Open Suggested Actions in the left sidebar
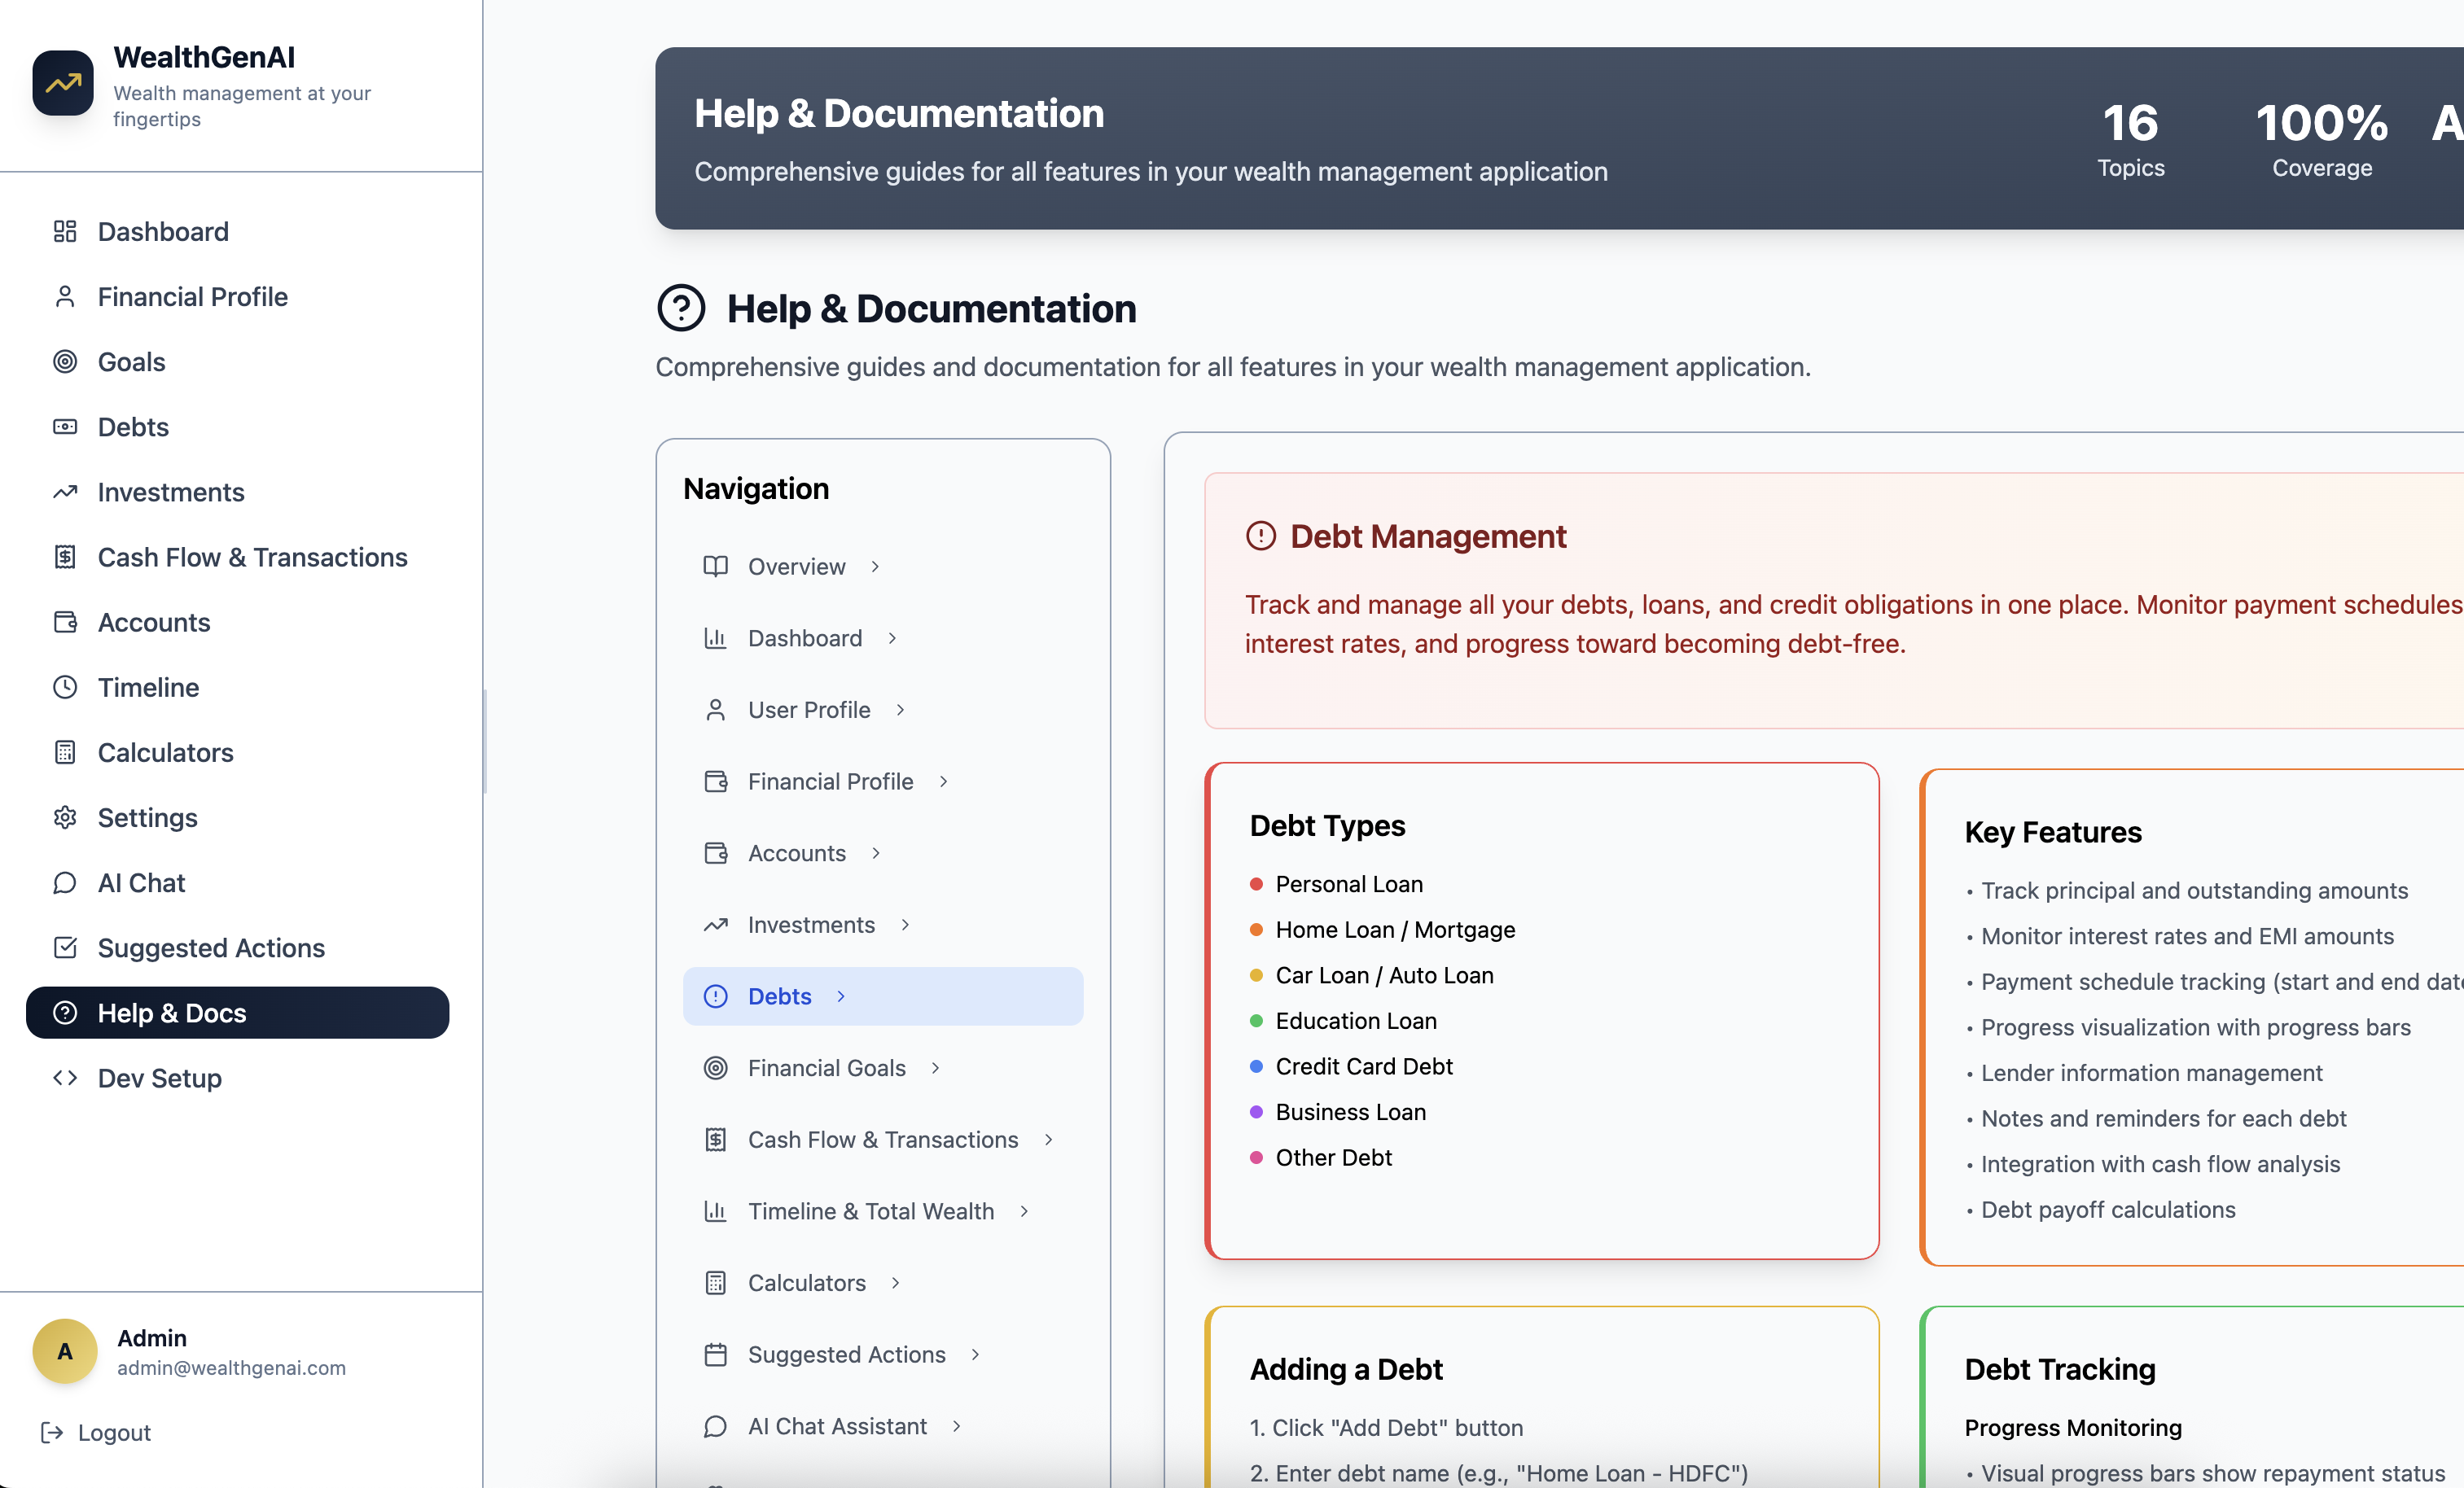The width and height of the screenshot is (2464, 1488). point(210,947)
